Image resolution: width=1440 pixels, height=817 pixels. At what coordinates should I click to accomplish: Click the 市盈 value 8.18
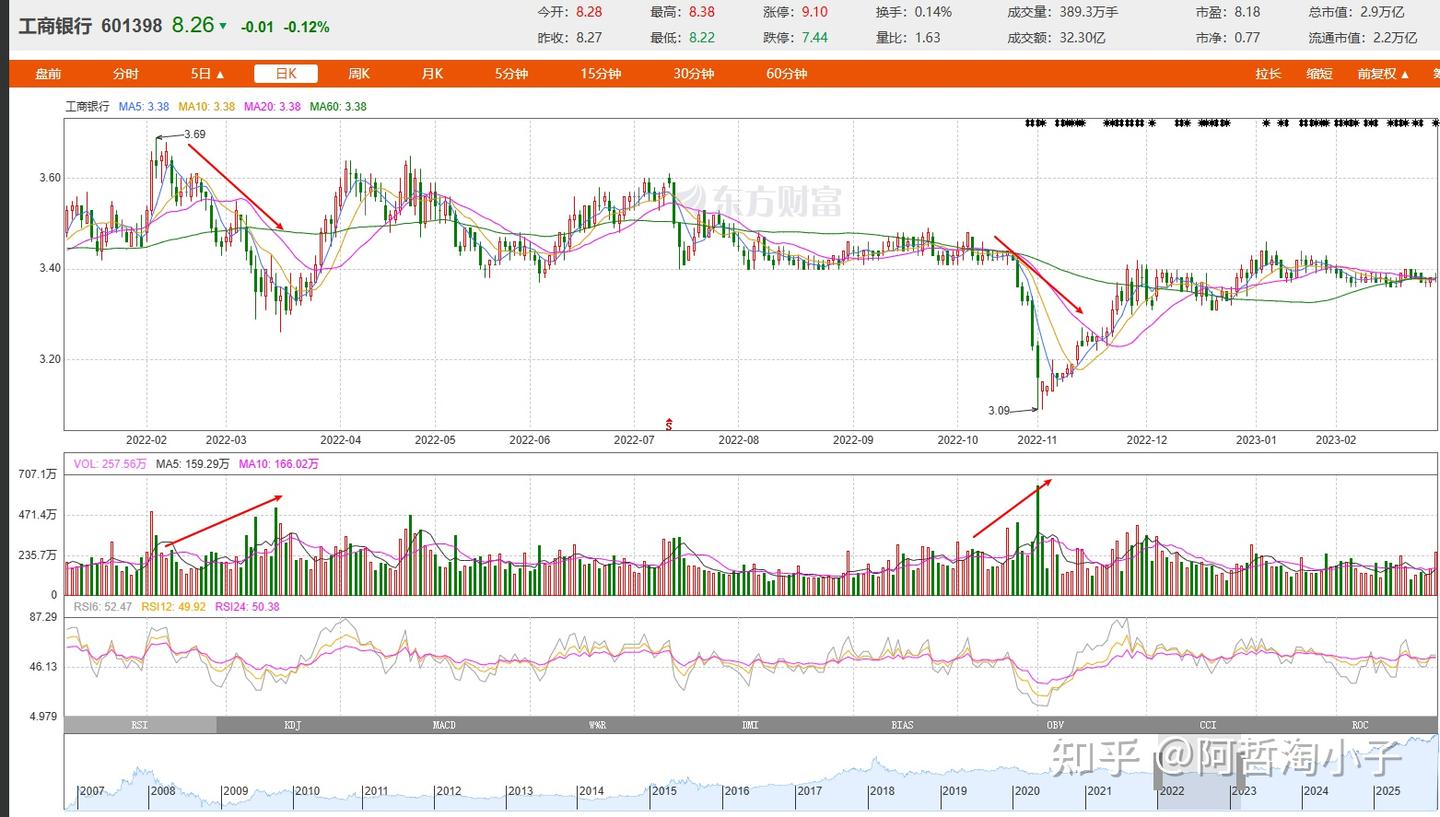(x=1248, y=12)
